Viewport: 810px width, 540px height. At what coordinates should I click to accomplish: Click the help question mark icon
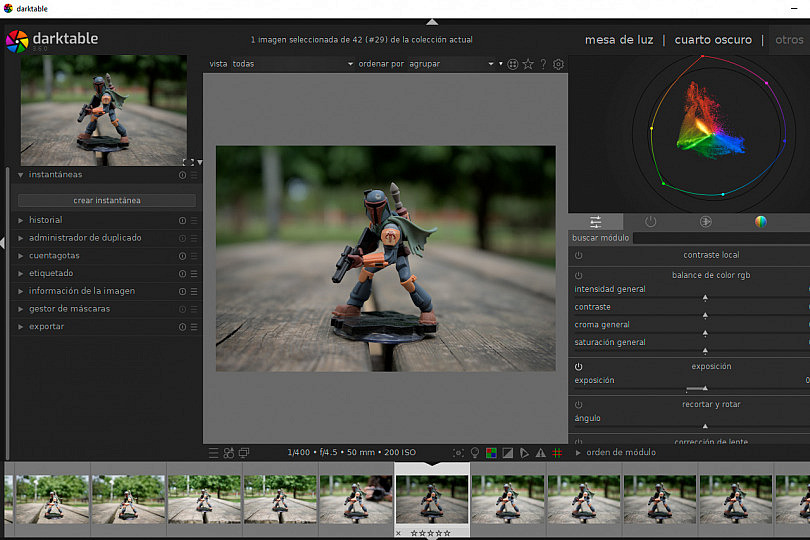543,64
